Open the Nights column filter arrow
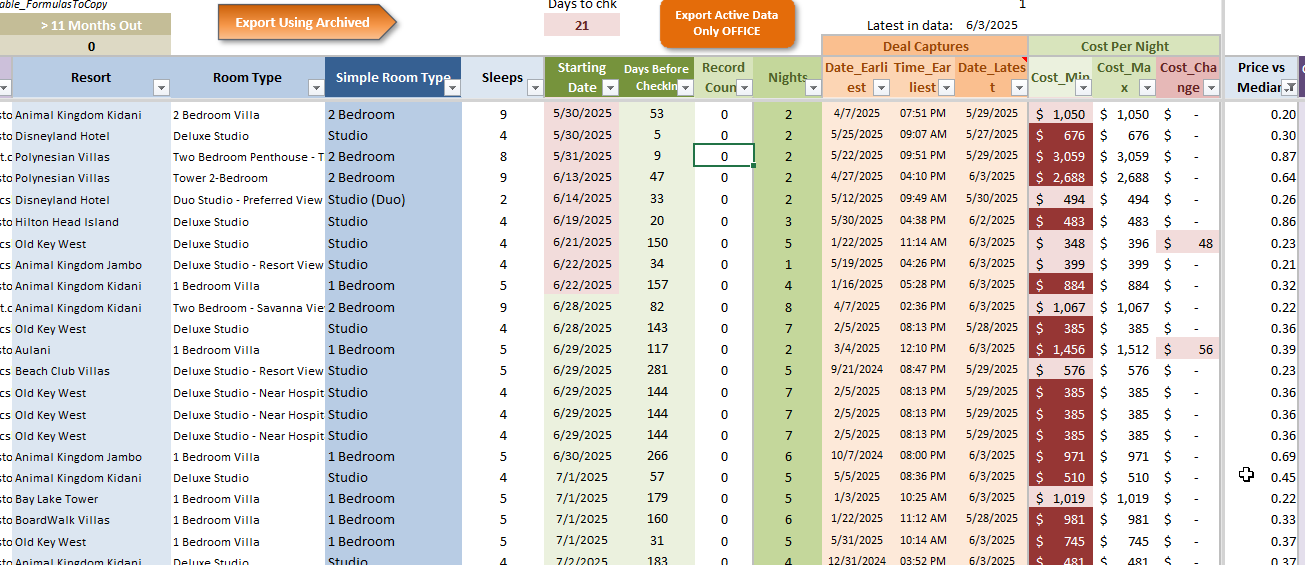This screenshot has width=1305, height=565. click(813, 88)
